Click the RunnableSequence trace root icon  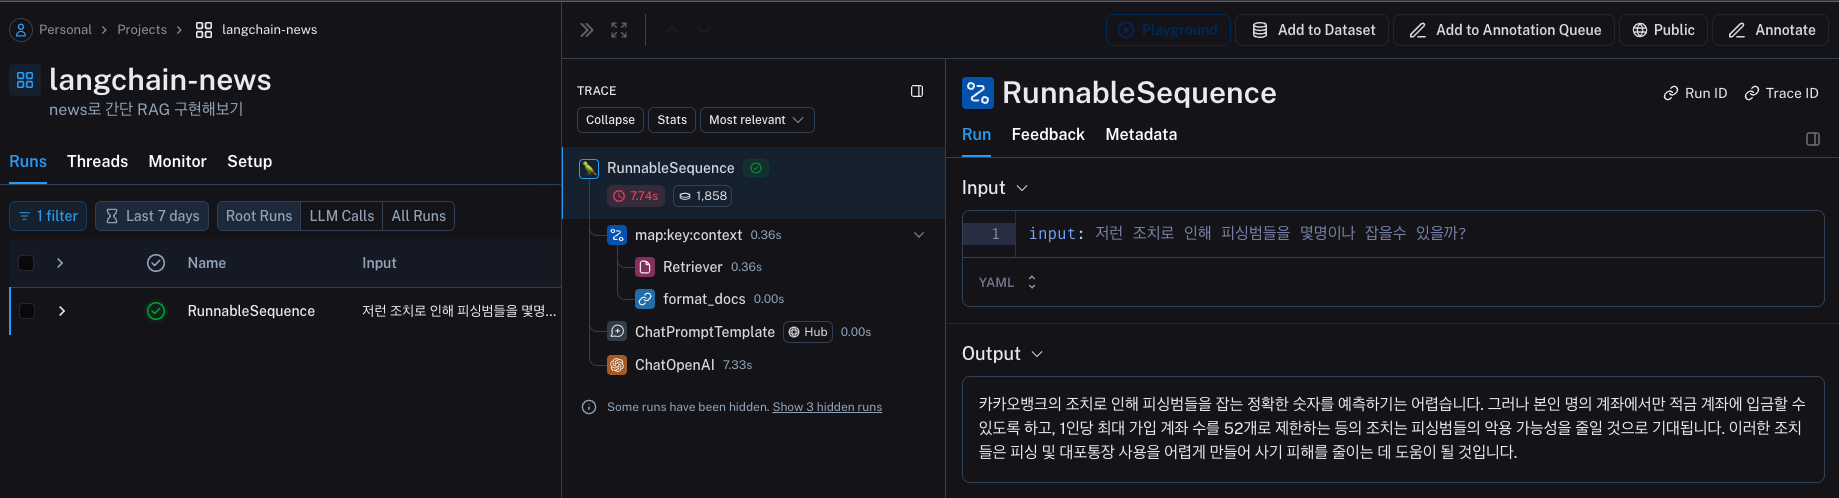point(589,168)
